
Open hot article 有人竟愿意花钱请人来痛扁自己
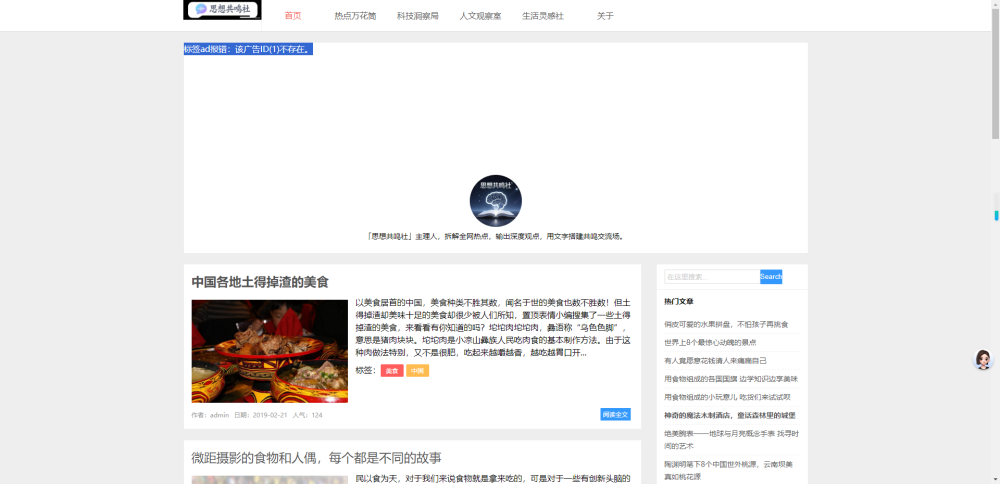click(715, 360)
